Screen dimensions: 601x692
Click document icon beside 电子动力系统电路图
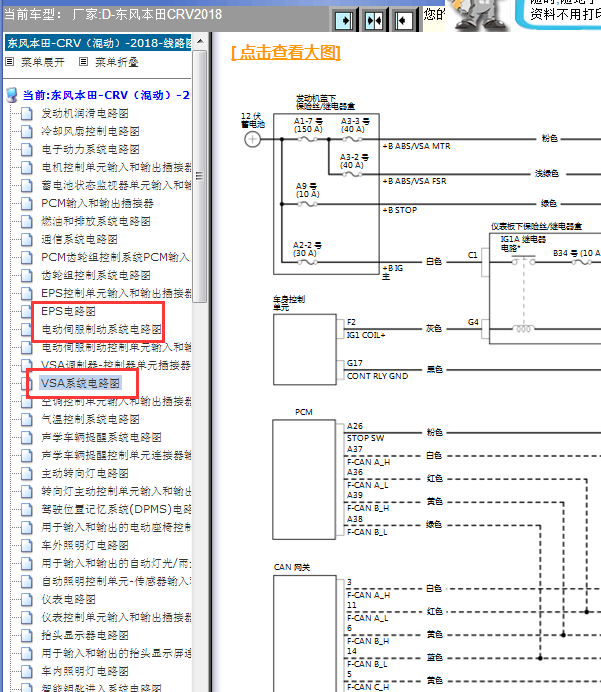tap(27, 150)
